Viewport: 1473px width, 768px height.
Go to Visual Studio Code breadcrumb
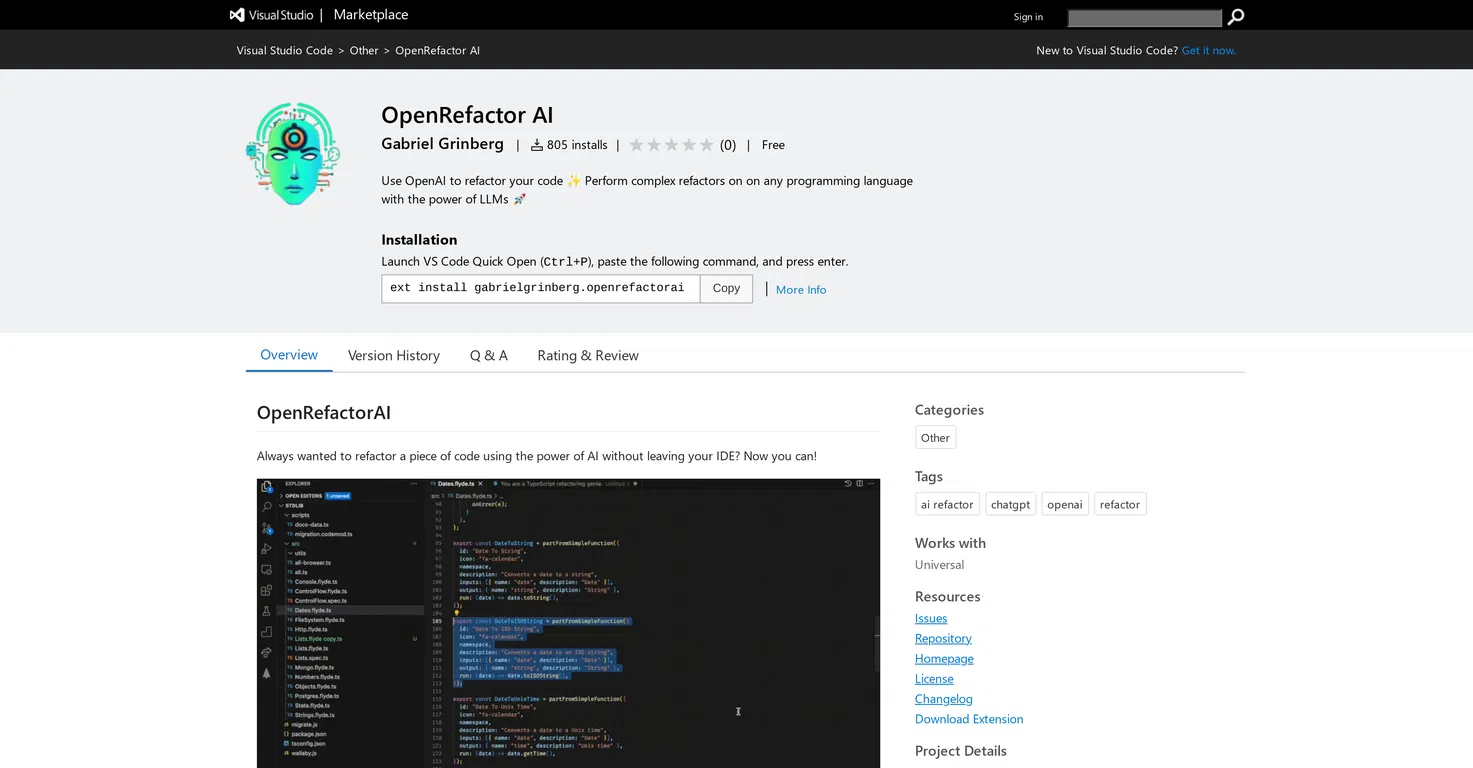pyautogui.click(x=285, y=50)
